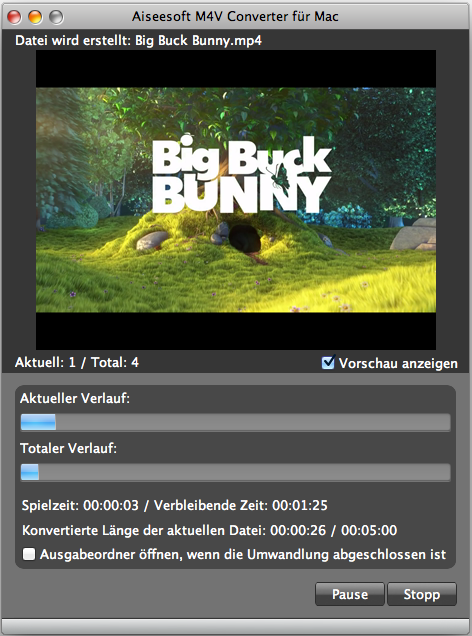Click the Big Buck Bunny video preview
This screenshot has height=636, width=472.
pyautogui.click(x=236, y=200)
